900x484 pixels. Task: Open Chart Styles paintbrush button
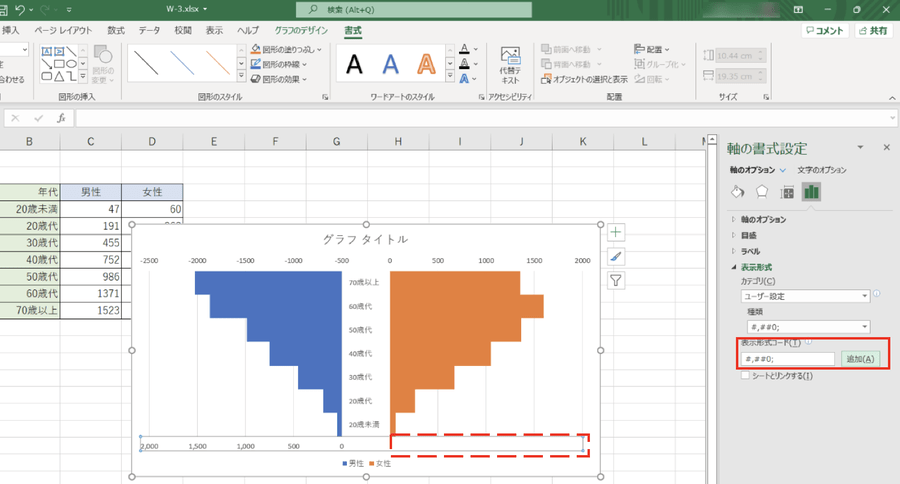pyautogui.click(x=616, y=257)
